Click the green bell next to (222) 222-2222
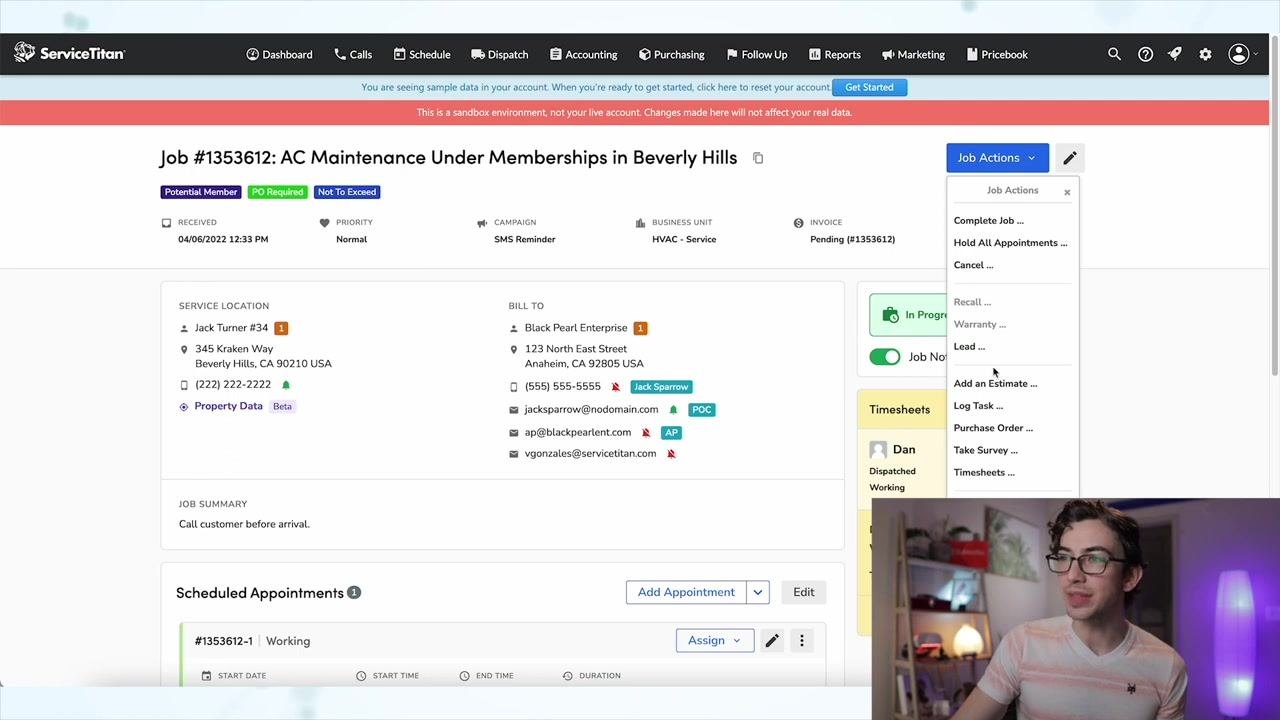 (x=286, y=385)
